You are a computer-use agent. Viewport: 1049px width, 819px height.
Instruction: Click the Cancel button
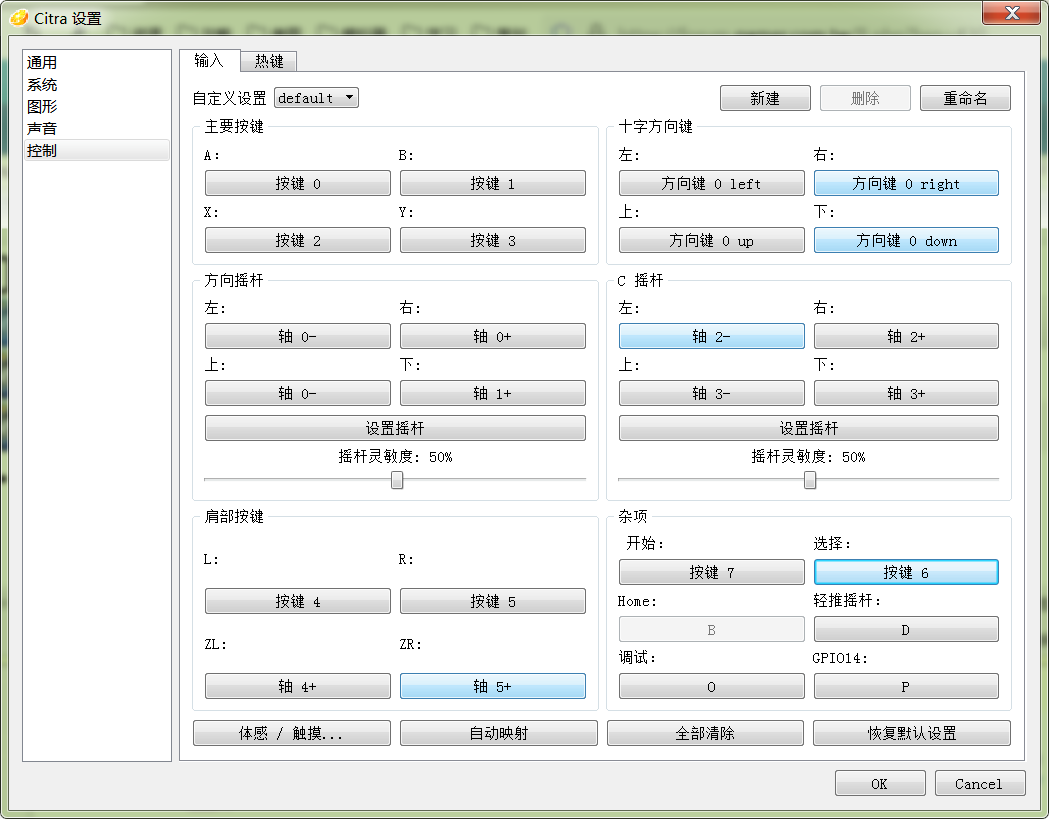[x=979, y=784]
